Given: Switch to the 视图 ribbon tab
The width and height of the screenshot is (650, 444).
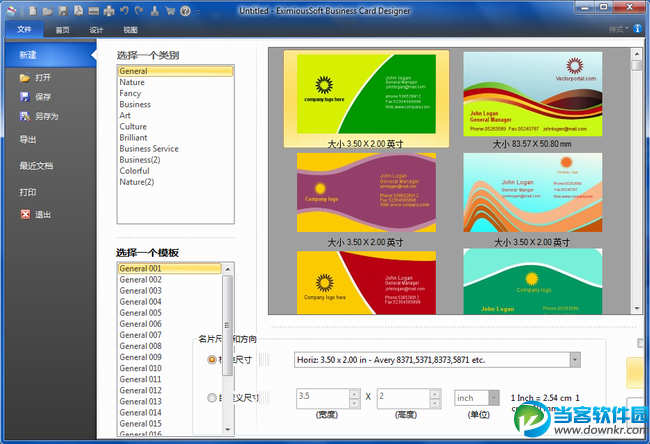Looking at the screenshot, I should tap(130, 30).
